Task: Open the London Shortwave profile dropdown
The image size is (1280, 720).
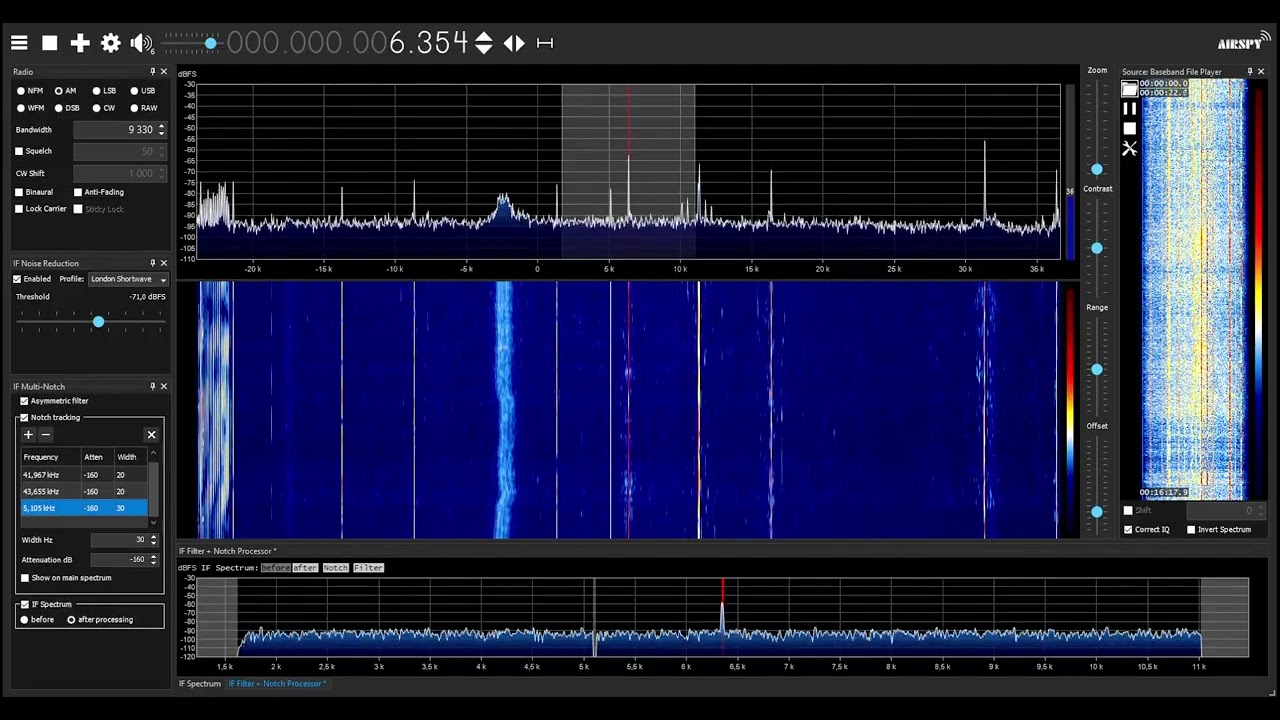Action: pos(128,279)
